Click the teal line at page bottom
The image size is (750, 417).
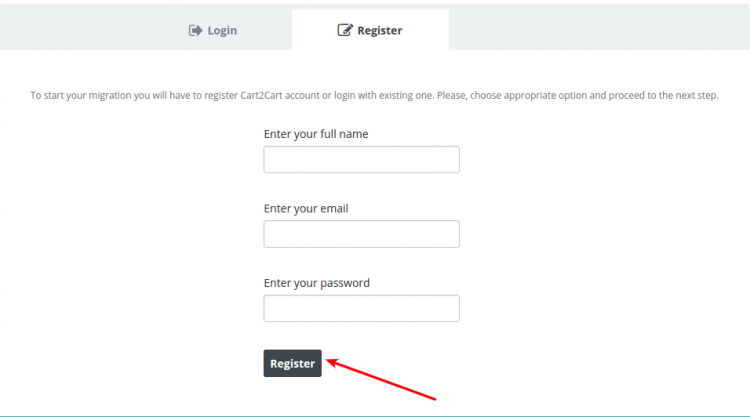[375, 416]
